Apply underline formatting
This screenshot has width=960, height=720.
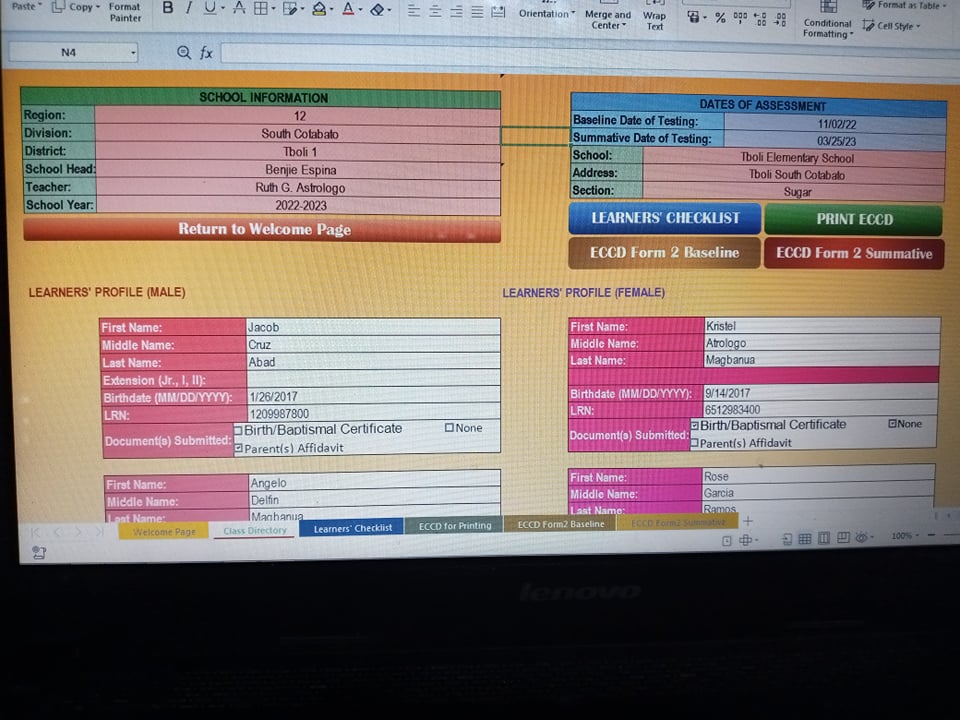210,8
